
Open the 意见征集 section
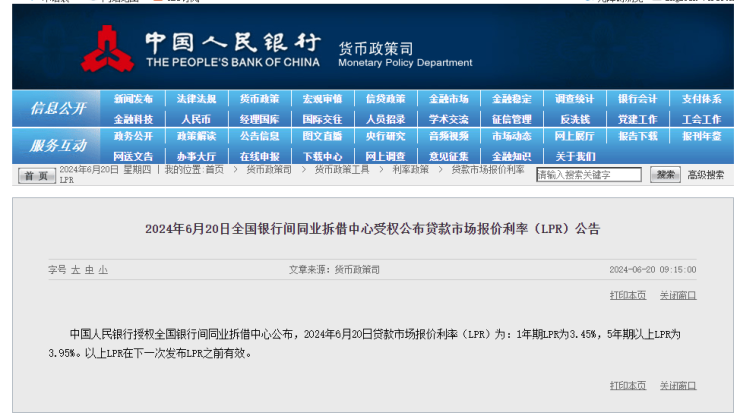(x=449, y=156)
